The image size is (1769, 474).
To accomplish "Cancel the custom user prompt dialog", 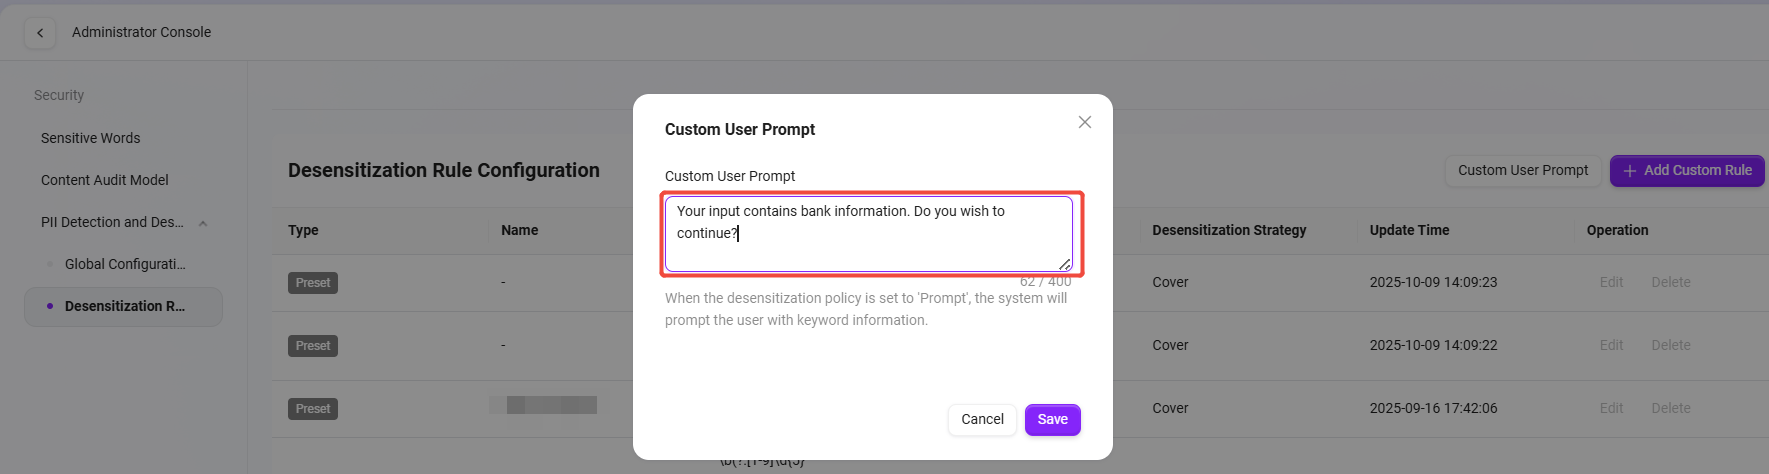I will [x=982, y=420].
